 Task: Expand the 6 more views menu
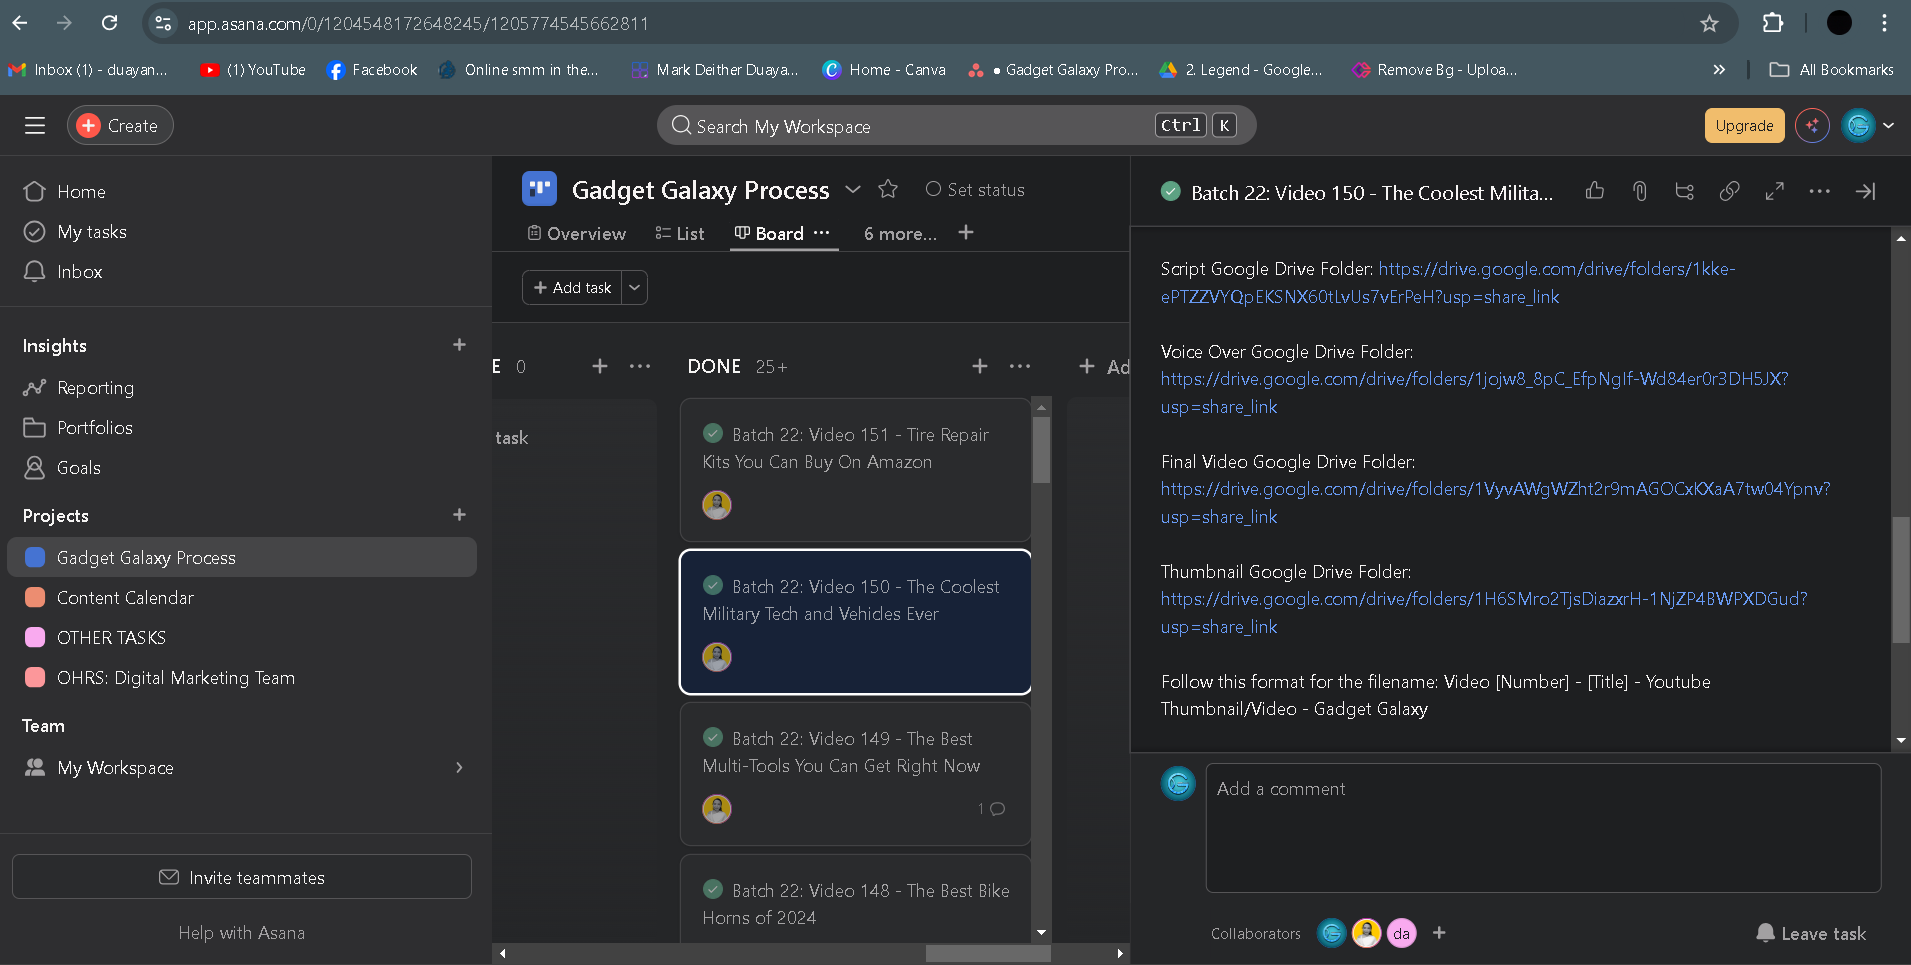tap(900, 234)
